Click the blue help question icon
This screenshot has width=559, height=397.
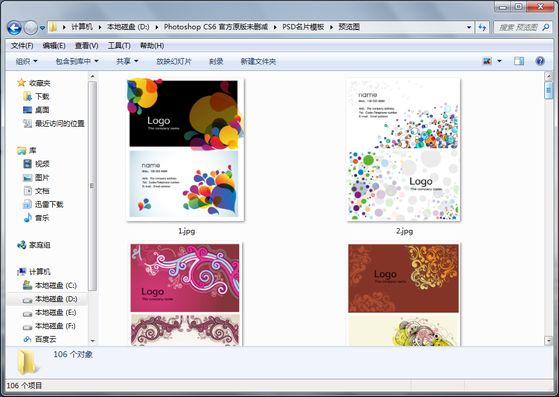coord(540,61)
